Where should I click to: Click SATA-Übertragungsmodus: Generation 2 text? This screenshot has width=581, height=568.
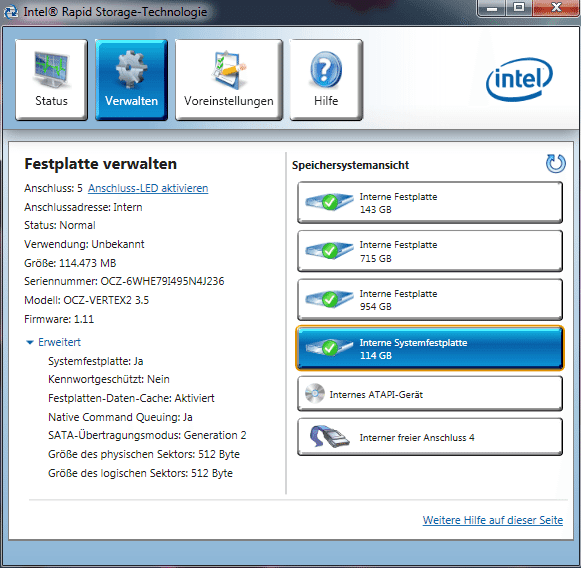click(x=147, y=435)
